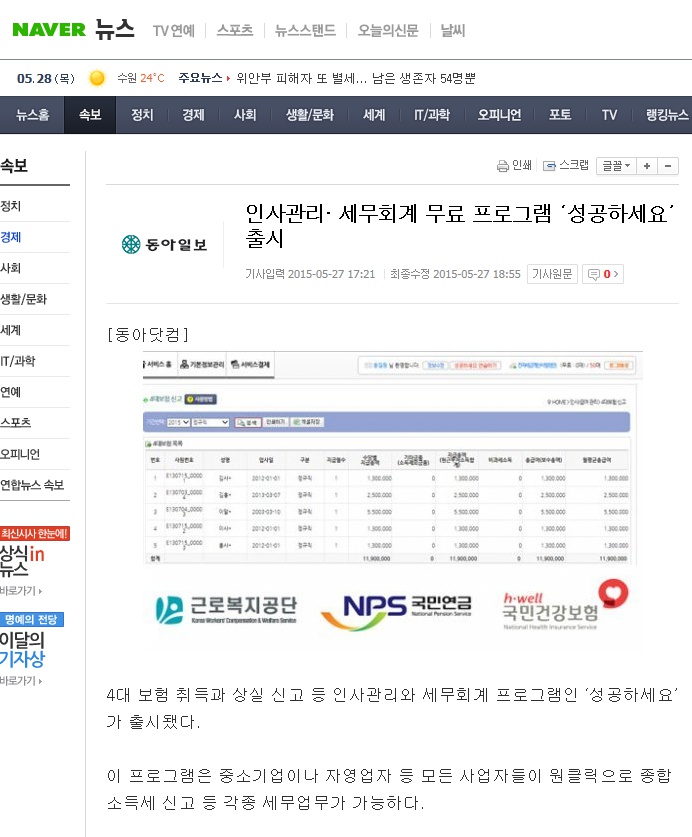Select 뉴스홈 tab in menu bar
The image size is (692, 837).
click(32, 115)
